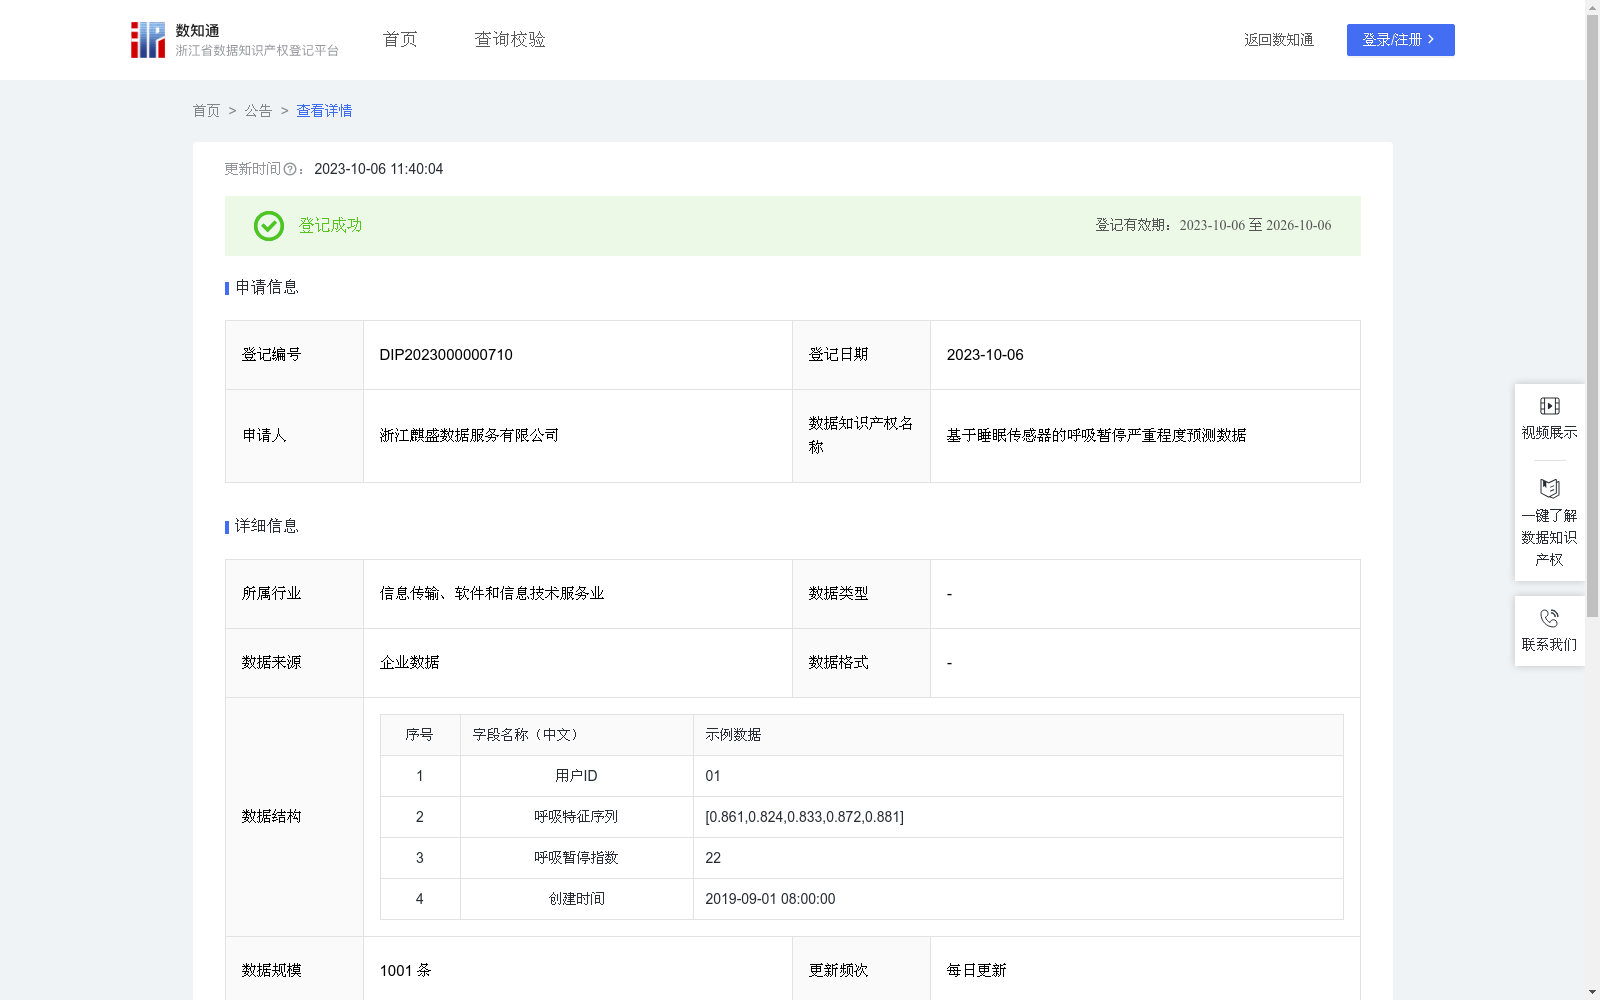The image size is (1600, 1000).
Task: Click the 用户ID field row
Action: click(x=861, y=776)
